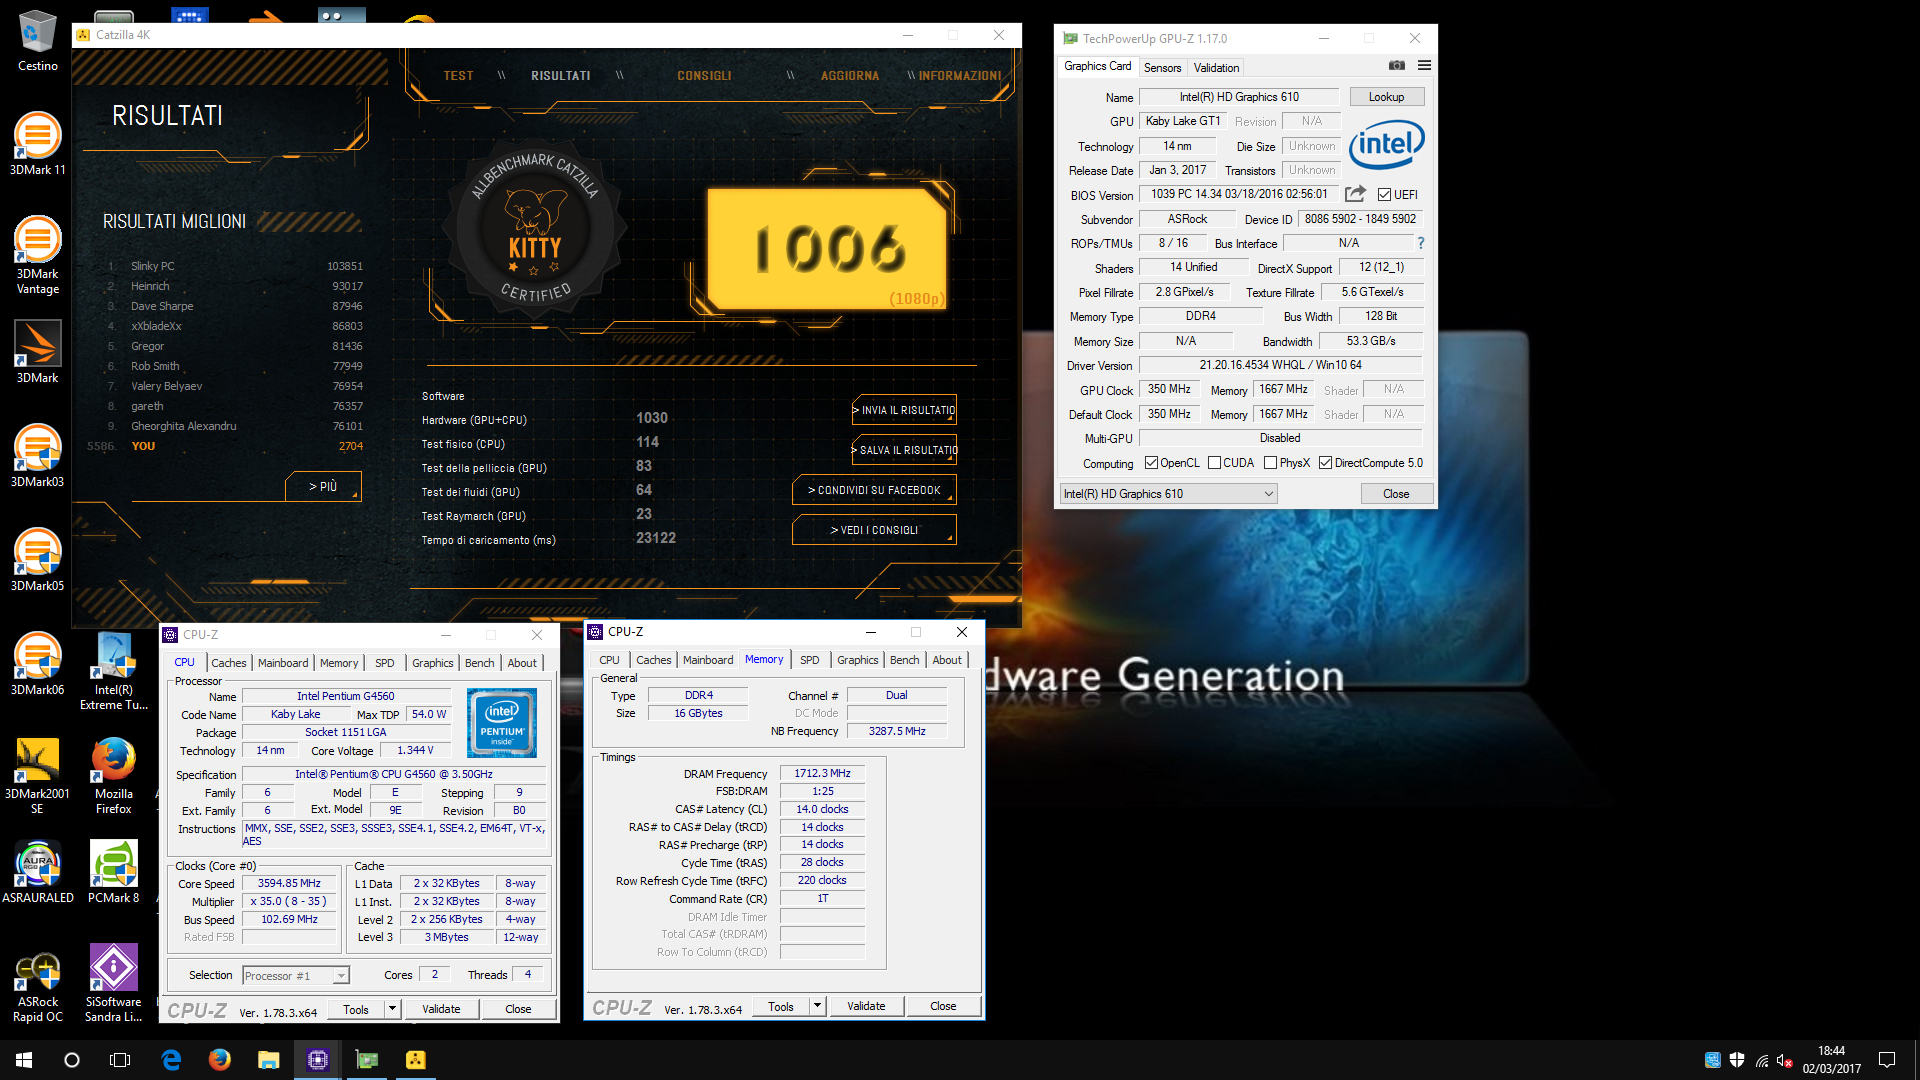Open File Explorer from the taskbar

(268, 1060)
